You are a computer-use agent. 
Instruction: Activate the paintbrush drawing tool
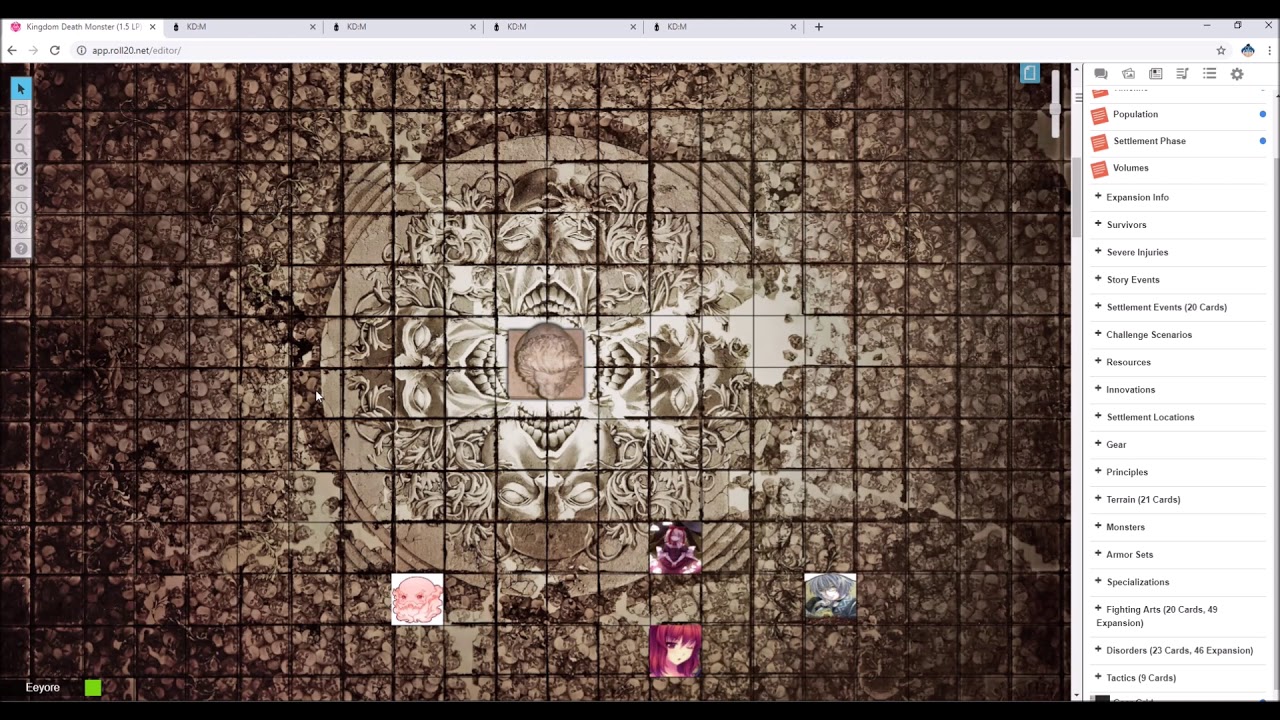[21, 129]
